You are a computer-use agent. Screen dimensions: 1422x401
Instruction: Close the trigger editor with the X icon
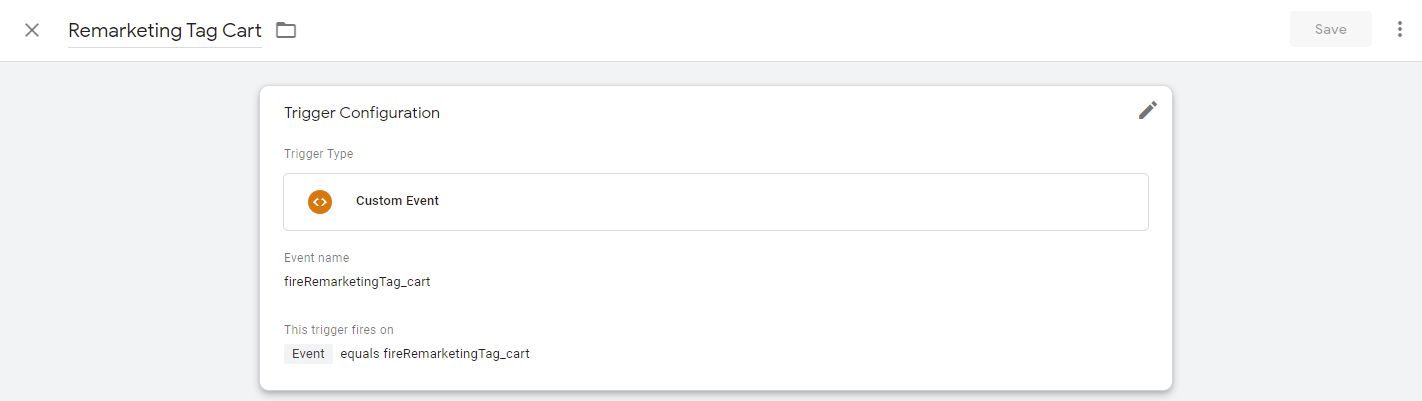tap(32, 30)
